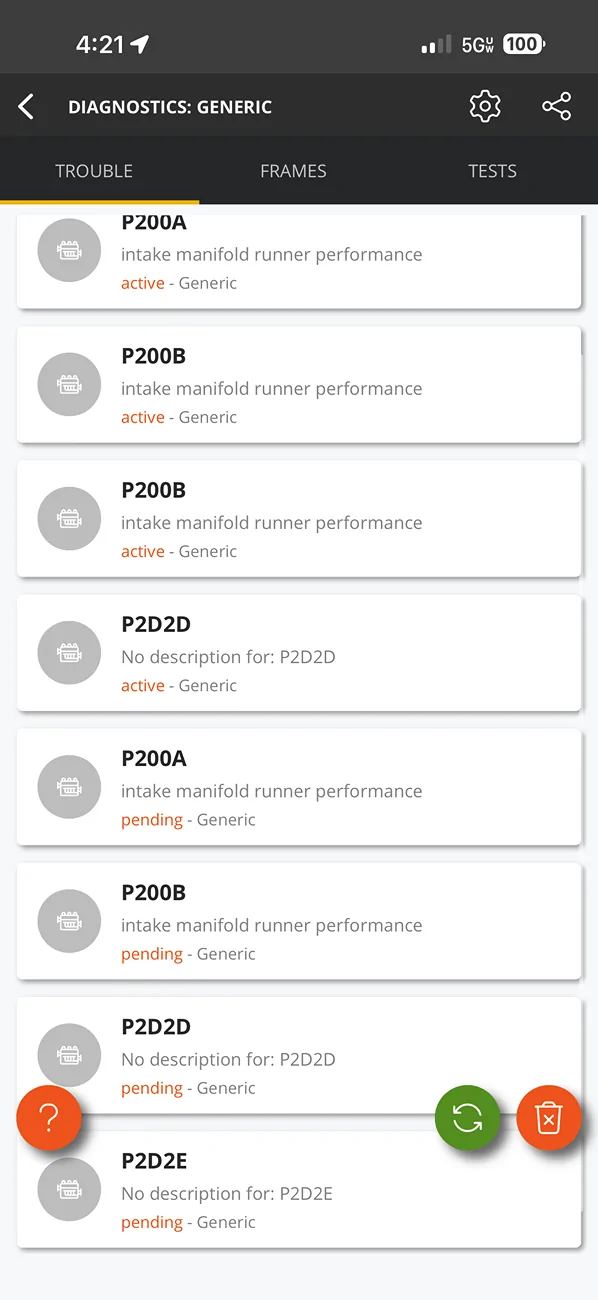The height and width of the screenshot is (1300, 598).
Task: Open the pending P200A code entry
Action: [x=299, y=787]
